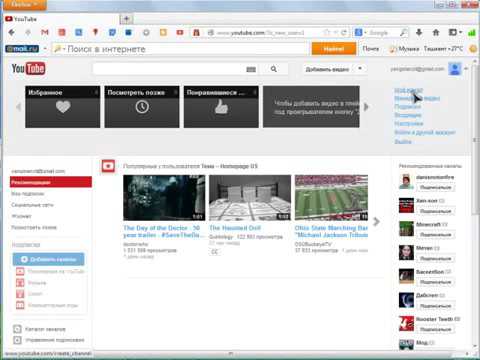Open the Gmail bookmark icon
The image size is (480, 360).
(45, 32)
